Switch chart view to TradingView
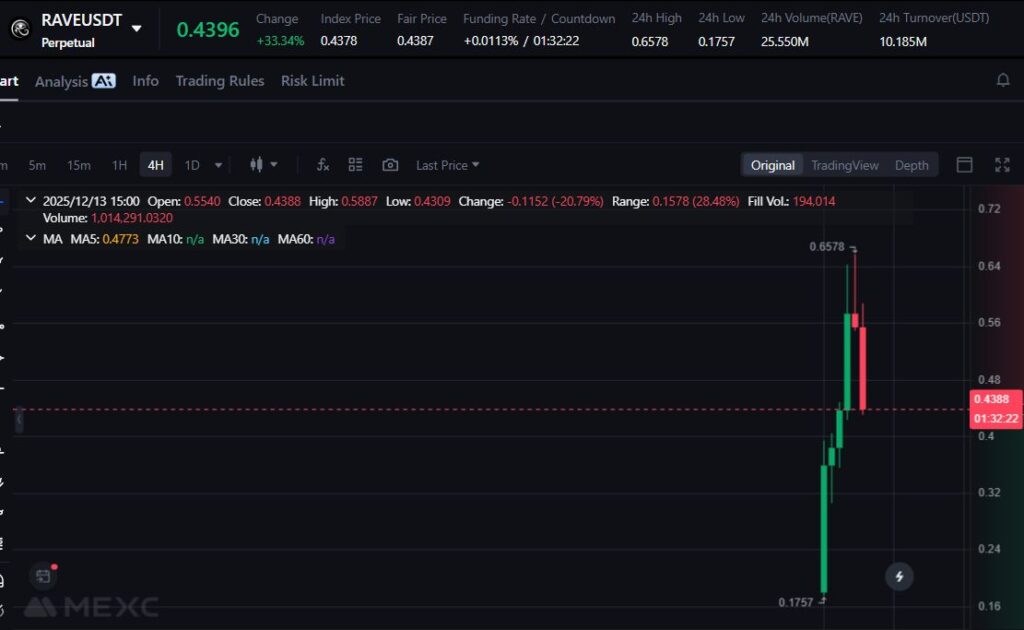This screenshot has height=630, width=1024. 844,165
